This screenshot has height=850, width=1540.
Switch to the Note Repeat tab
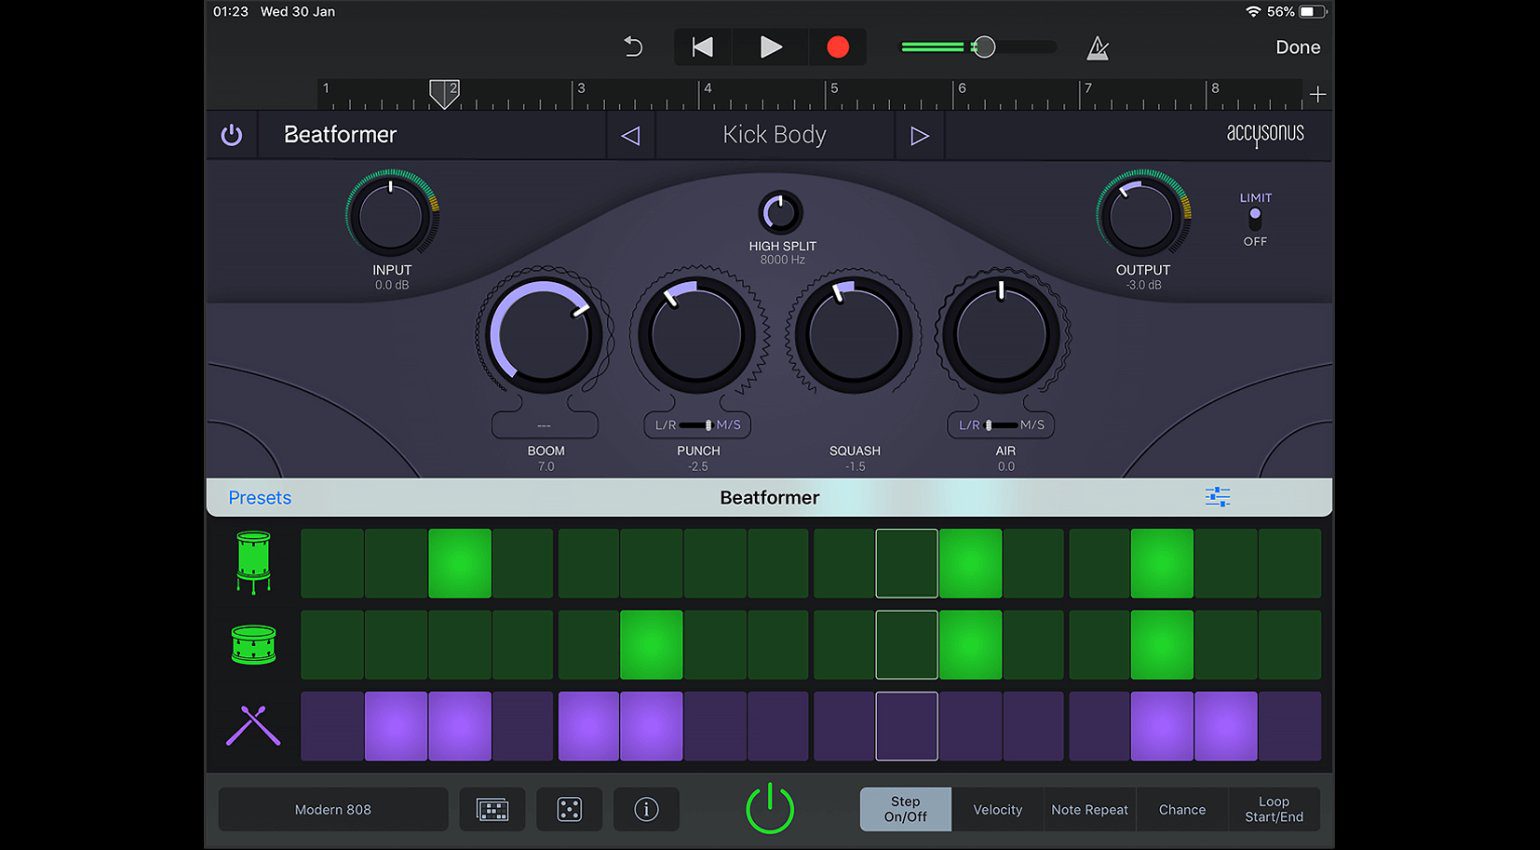pyautogui.click(x=1089, y=810)
